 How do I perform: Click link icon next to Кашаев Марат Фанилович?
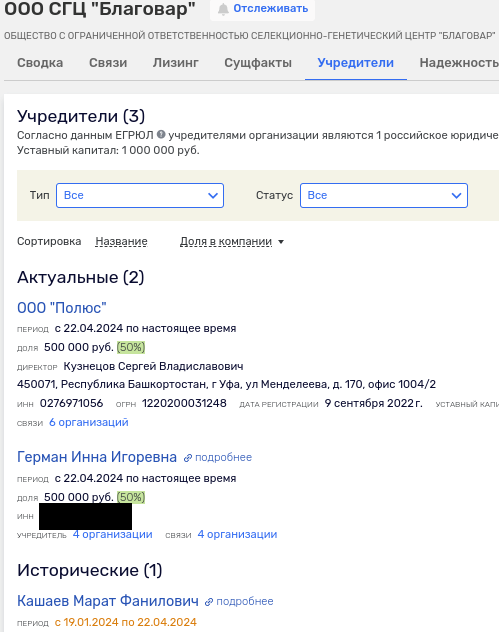pyautogui.click(x=209, y=602)
